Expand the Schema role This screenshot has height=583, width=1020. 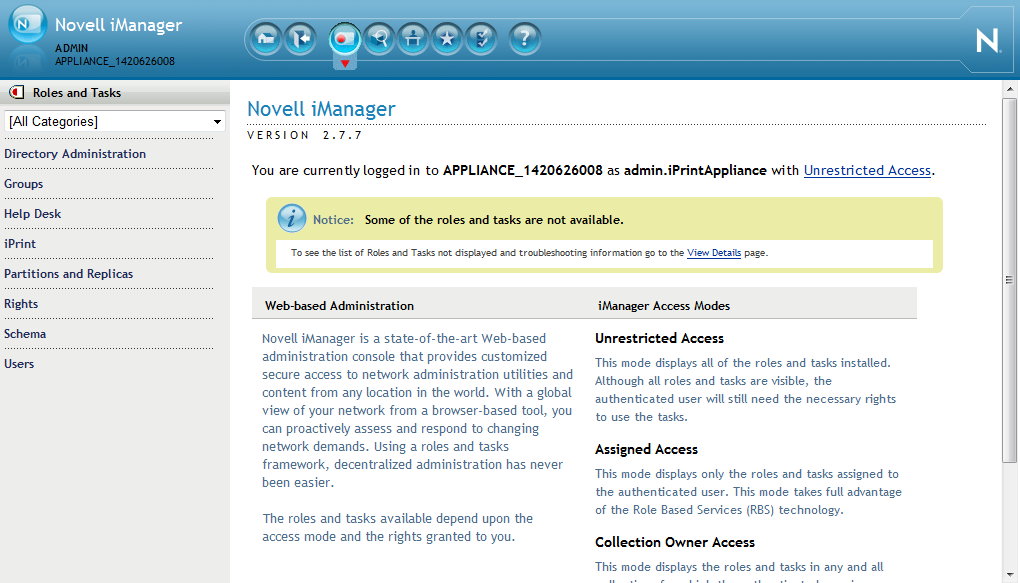25,334
